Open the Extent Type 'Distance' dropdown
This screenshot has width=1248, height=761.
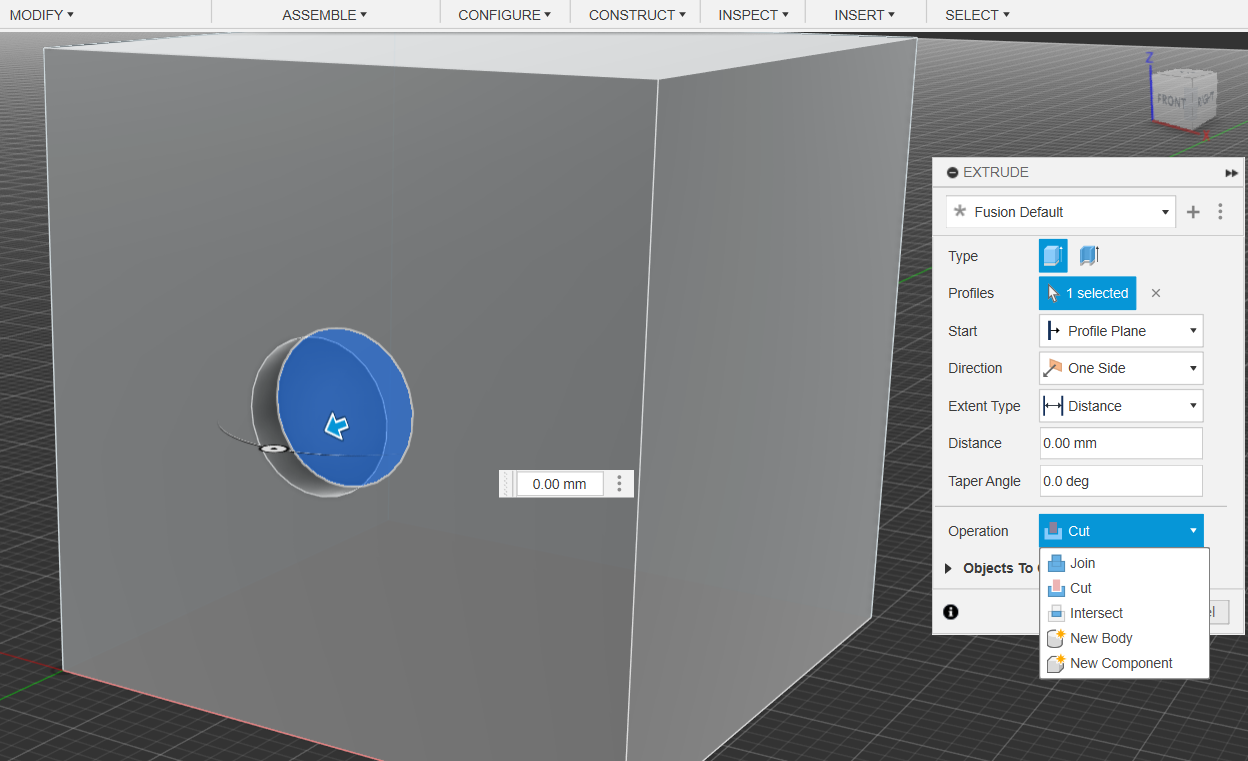[x=1121, y=406]
